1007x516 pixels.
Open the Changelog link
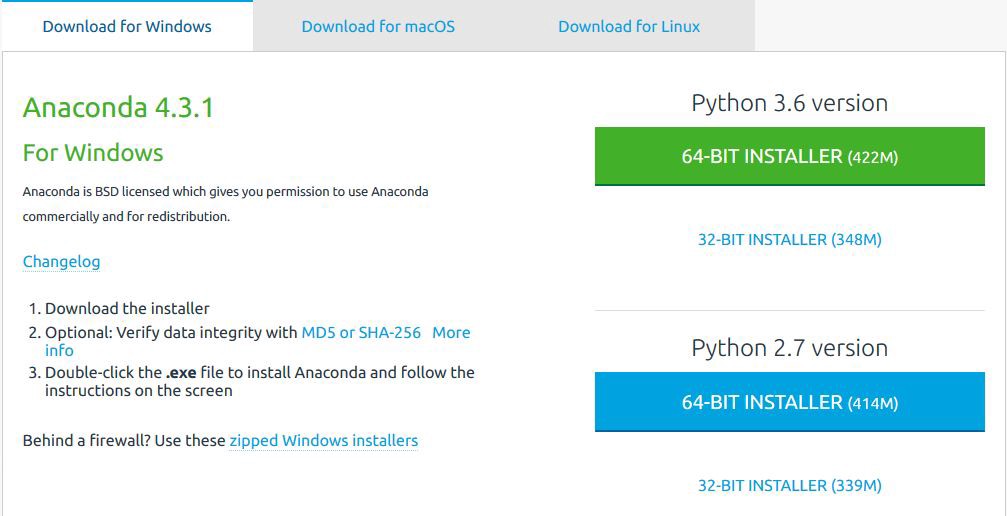pos(62,262)
